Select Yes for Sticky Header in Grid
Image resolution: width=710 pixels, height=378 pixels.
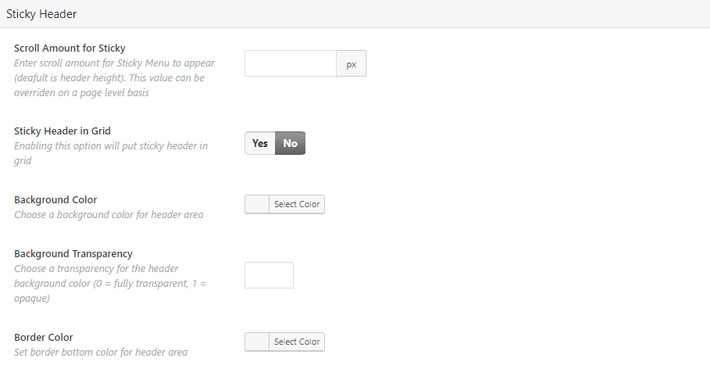pyautogui.click(x=260, y=143)
